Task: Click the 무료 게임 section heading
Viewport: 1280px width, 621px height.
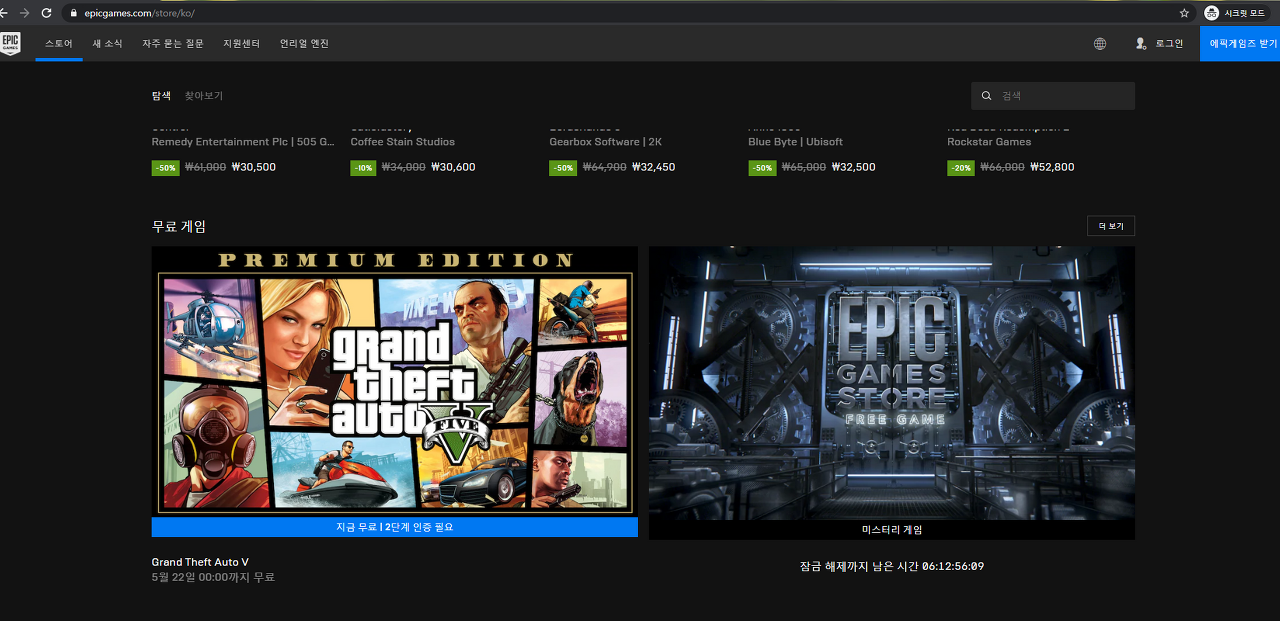Action: point(179,227)
